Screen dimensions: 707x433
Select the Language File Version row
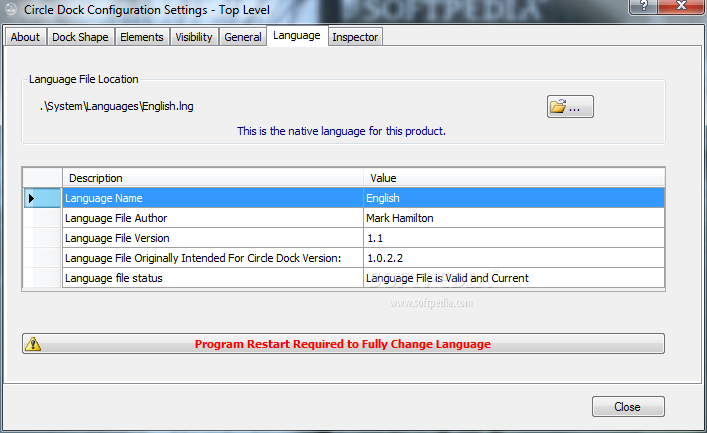[x=344, y=238]
